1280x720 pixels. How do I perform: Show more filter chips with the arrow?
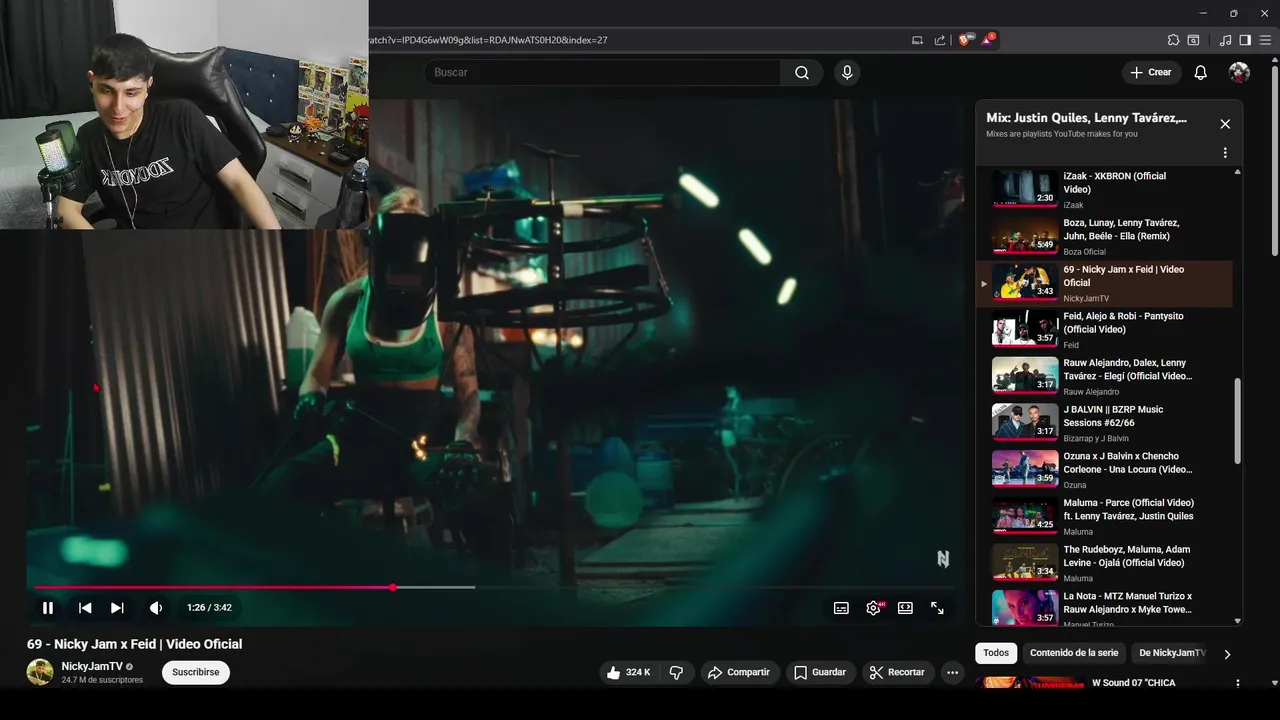click(1227, 654)
